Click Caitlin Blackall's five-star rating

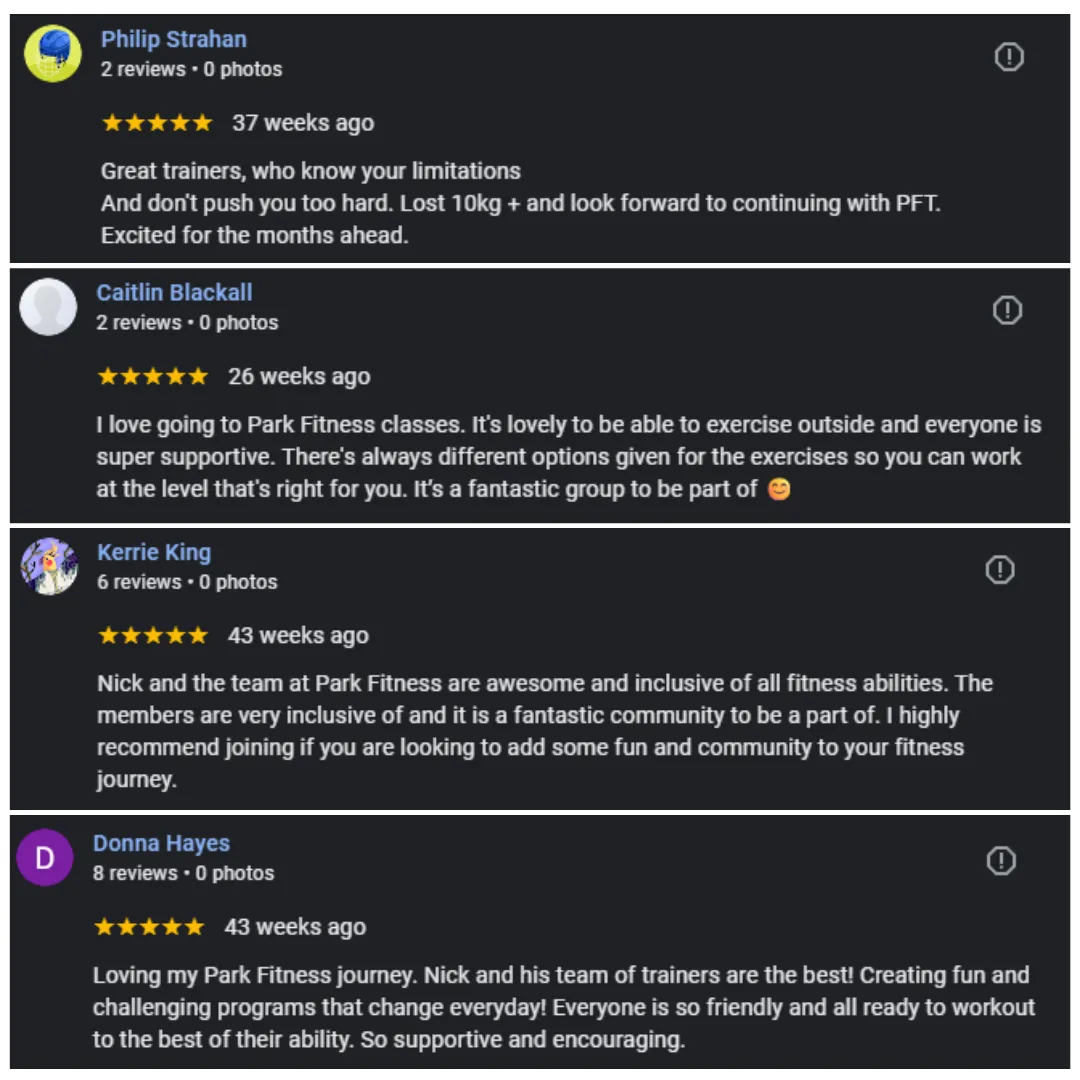coord(153,377)
